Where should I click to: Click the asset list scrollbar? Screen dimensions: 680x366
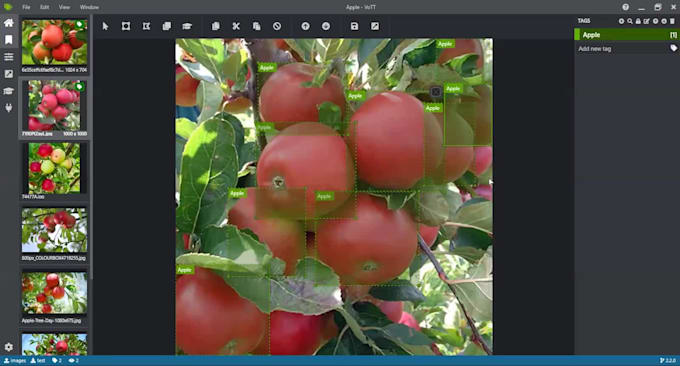point(91,147)
